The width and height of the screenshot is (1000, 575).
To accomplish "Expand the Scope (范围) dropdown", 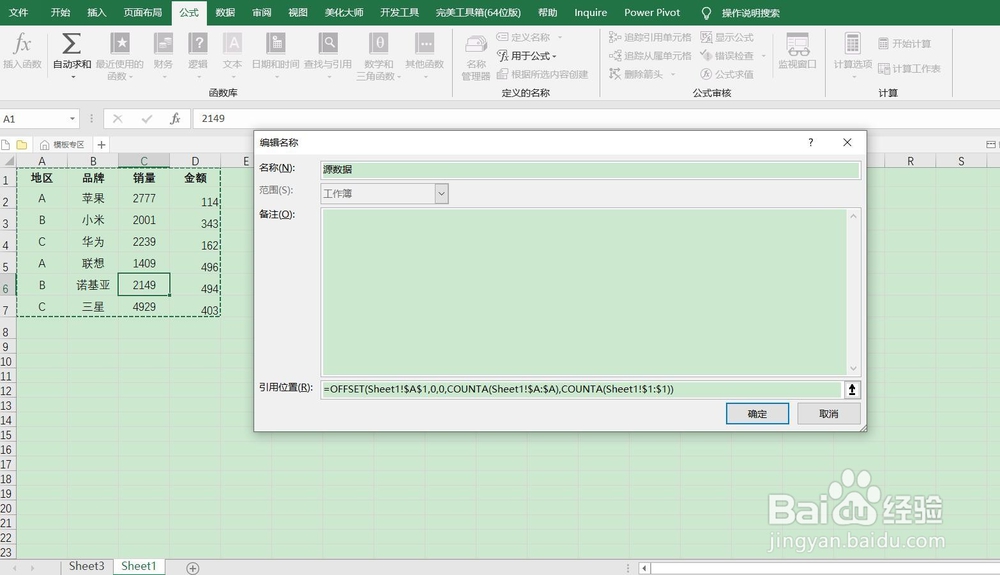I will 441,194.
